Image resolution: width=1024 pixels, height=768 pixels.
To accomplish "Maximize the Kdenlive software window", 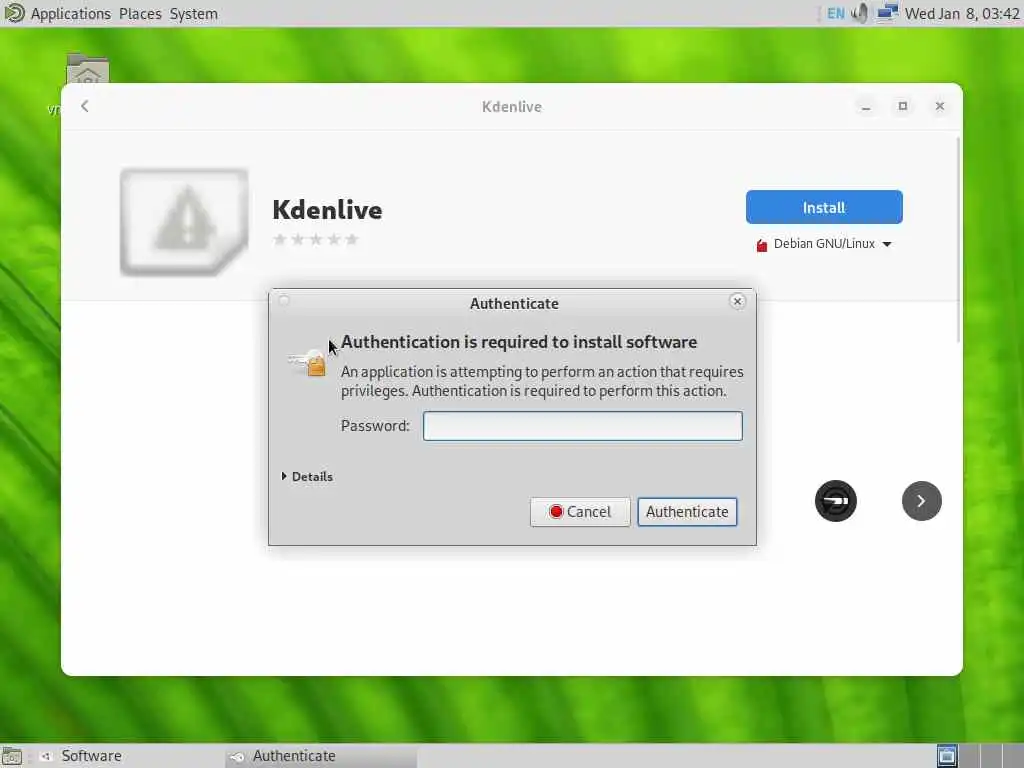I will 903,106.
